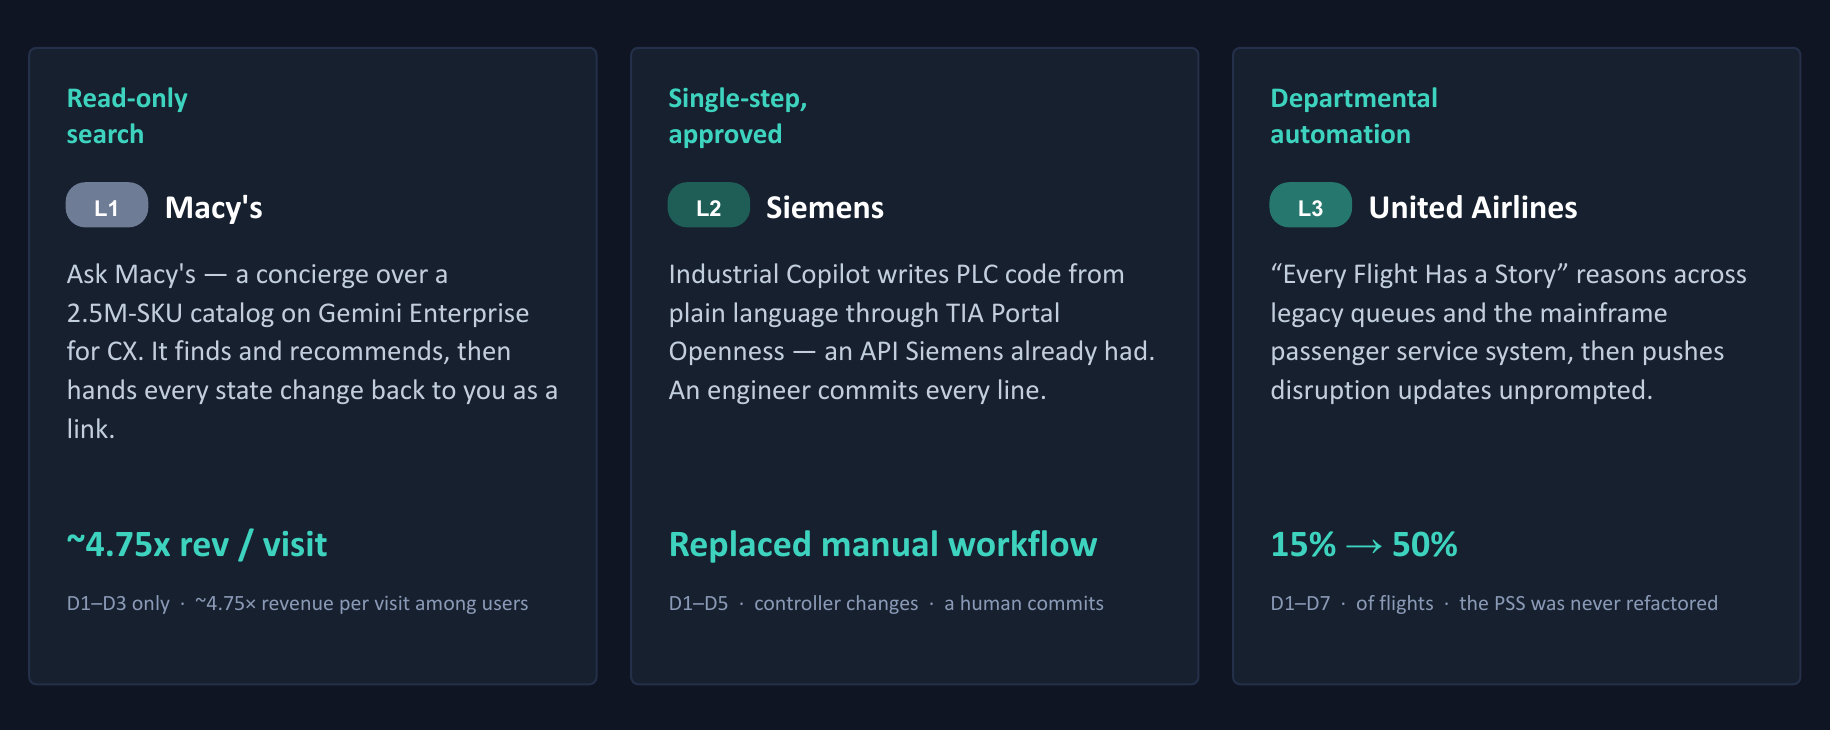Click the of flights footnote text
This screenshot has width=1830, height=730.
[1395, 603]
